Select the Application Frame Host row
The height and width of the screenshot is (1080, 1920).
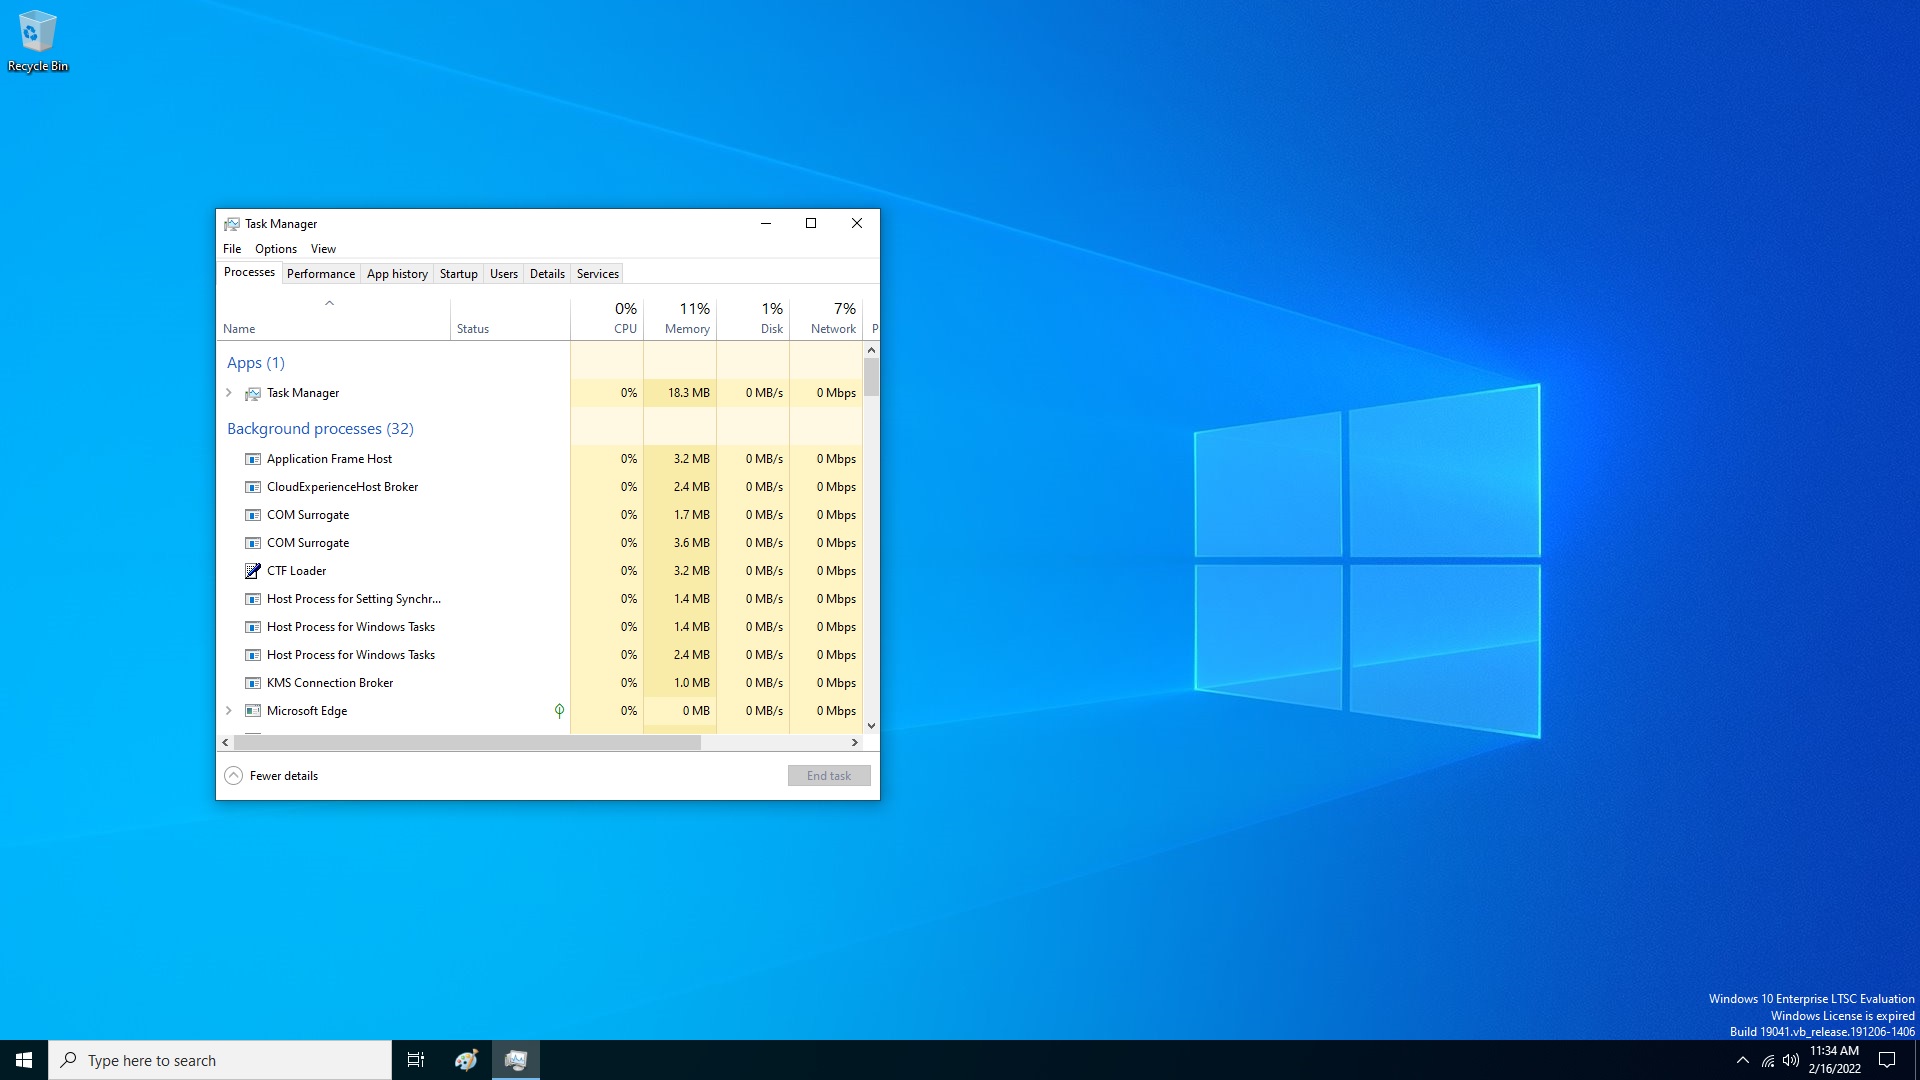[x=540, y=459]
